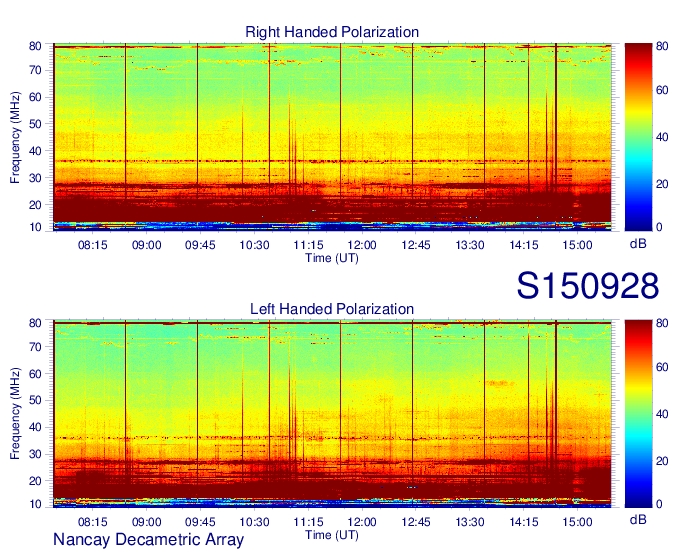
Task: Click "09:00" time tick under Right Handed plot
Action: pyautogui.click(x=147, y=245)
